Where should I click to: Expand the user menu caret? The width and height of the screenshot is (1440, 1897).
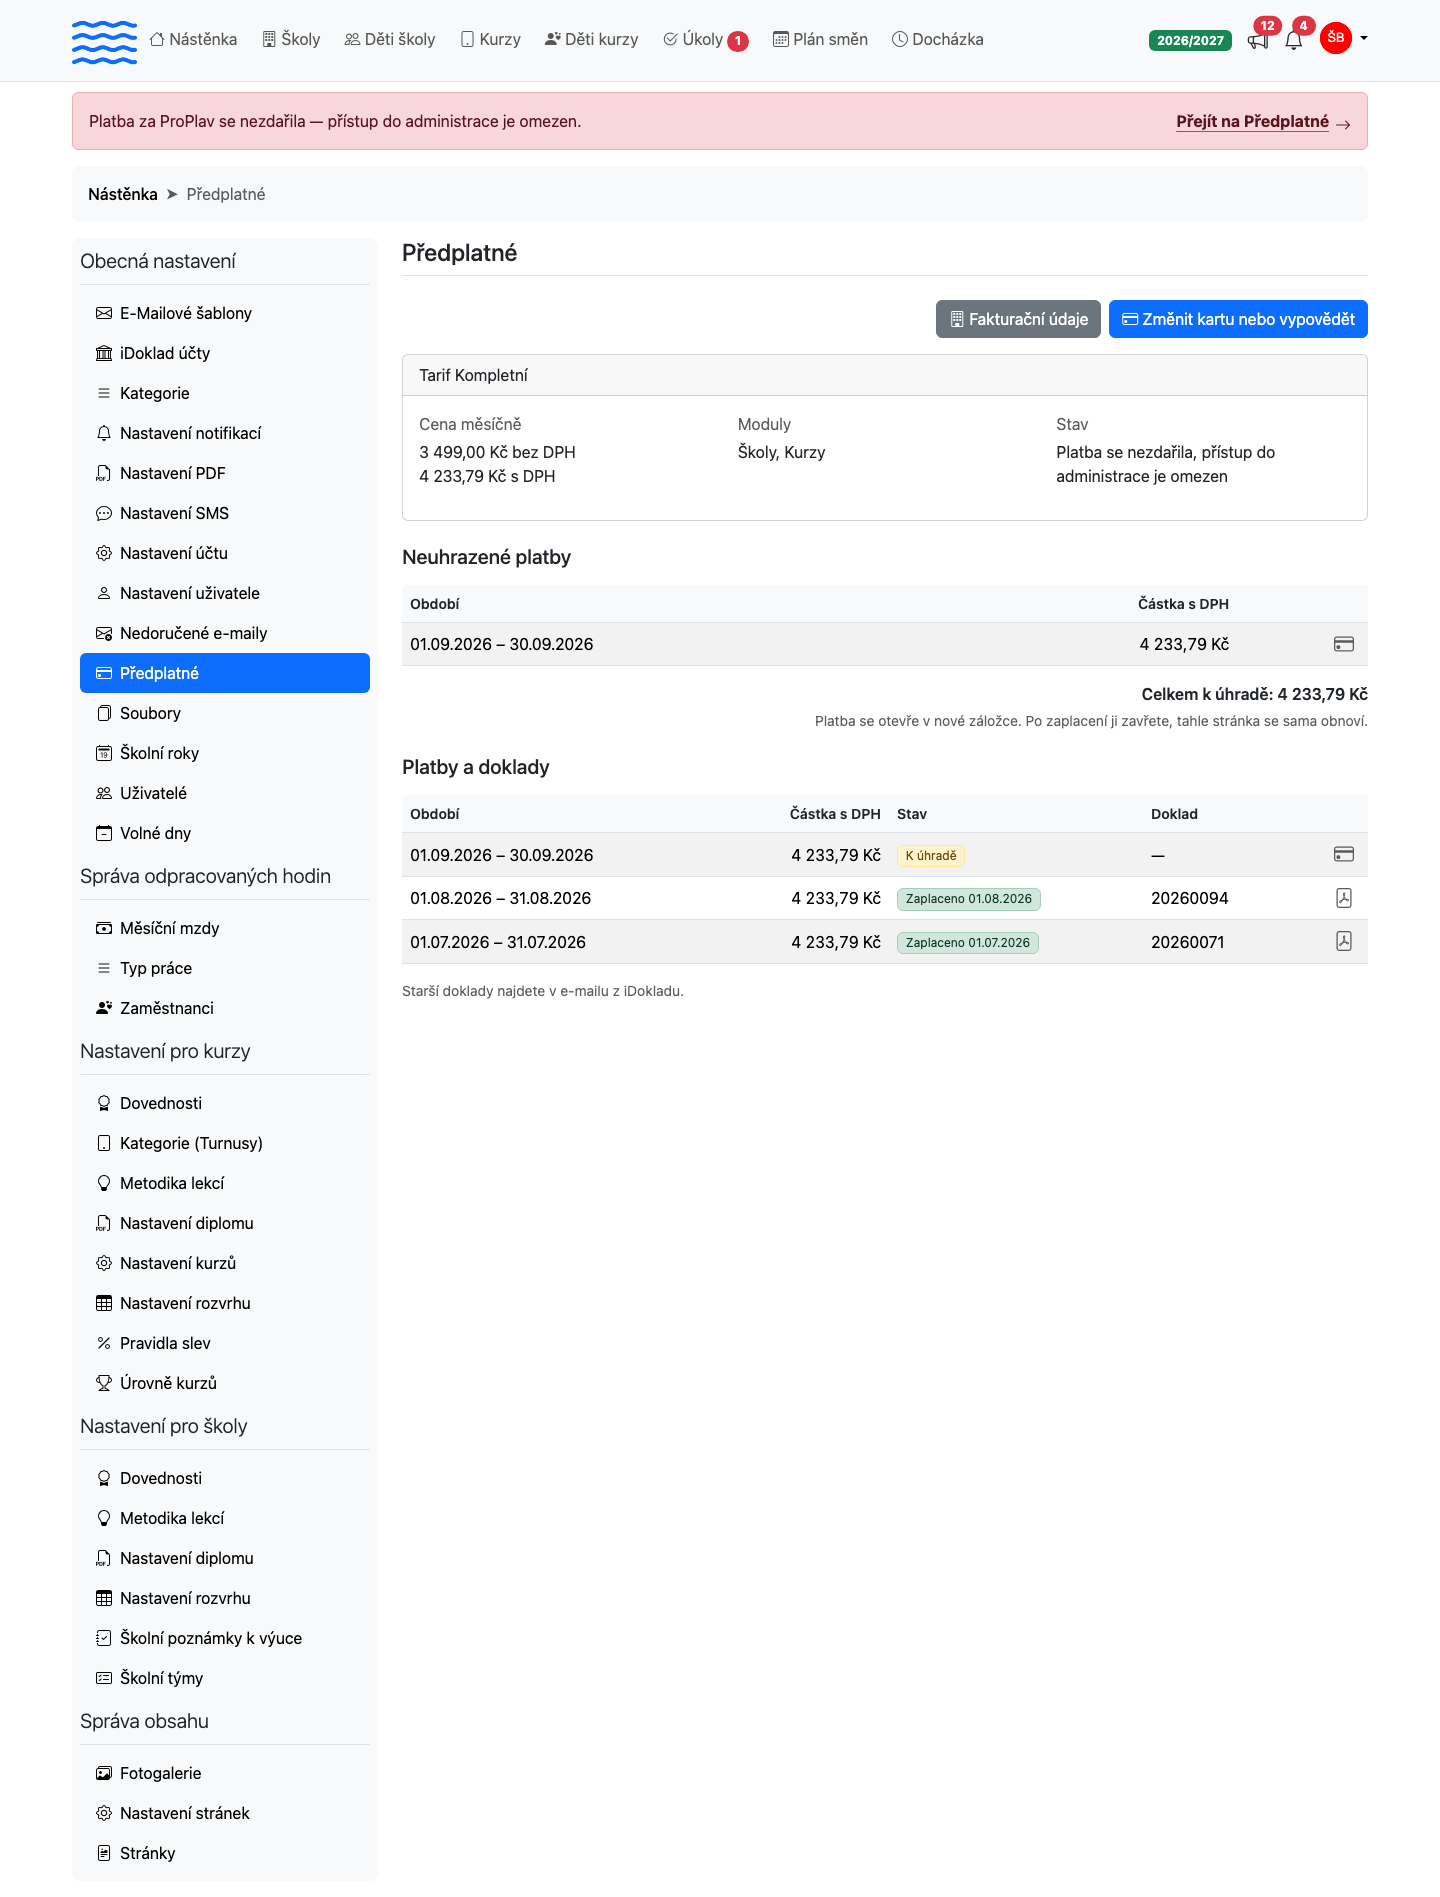pyautogui.click(x=1364, y=38)
